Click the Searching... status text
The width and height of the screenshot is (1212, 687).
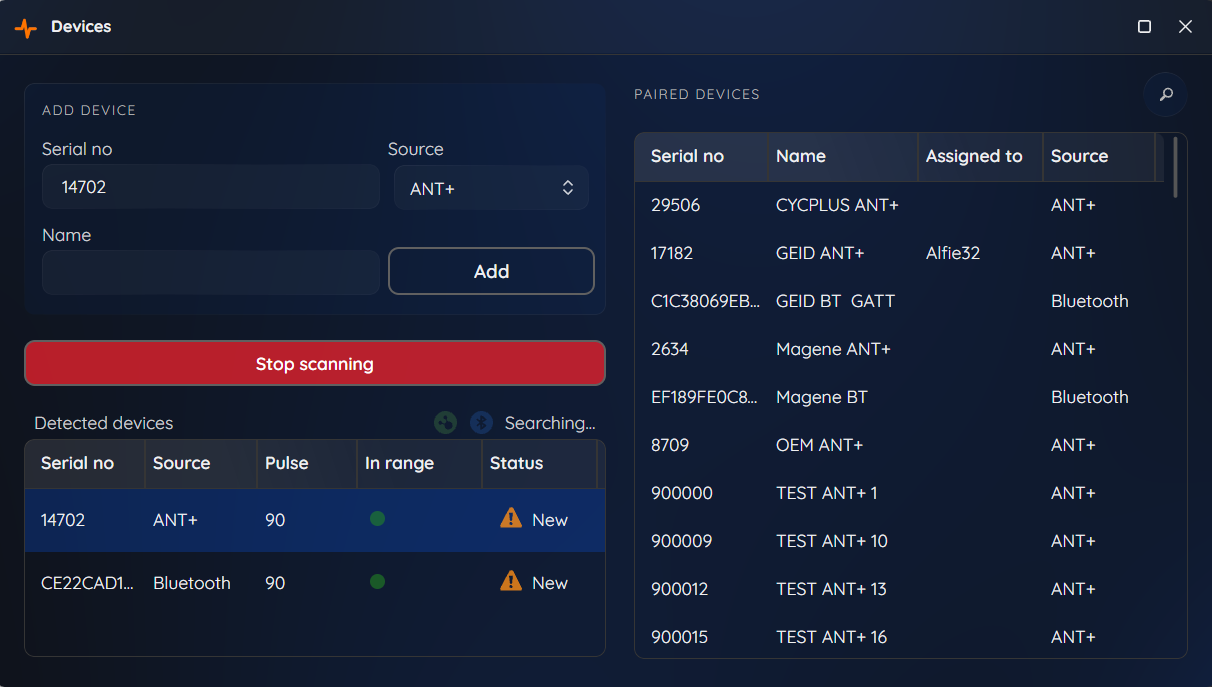pos(550,423)
